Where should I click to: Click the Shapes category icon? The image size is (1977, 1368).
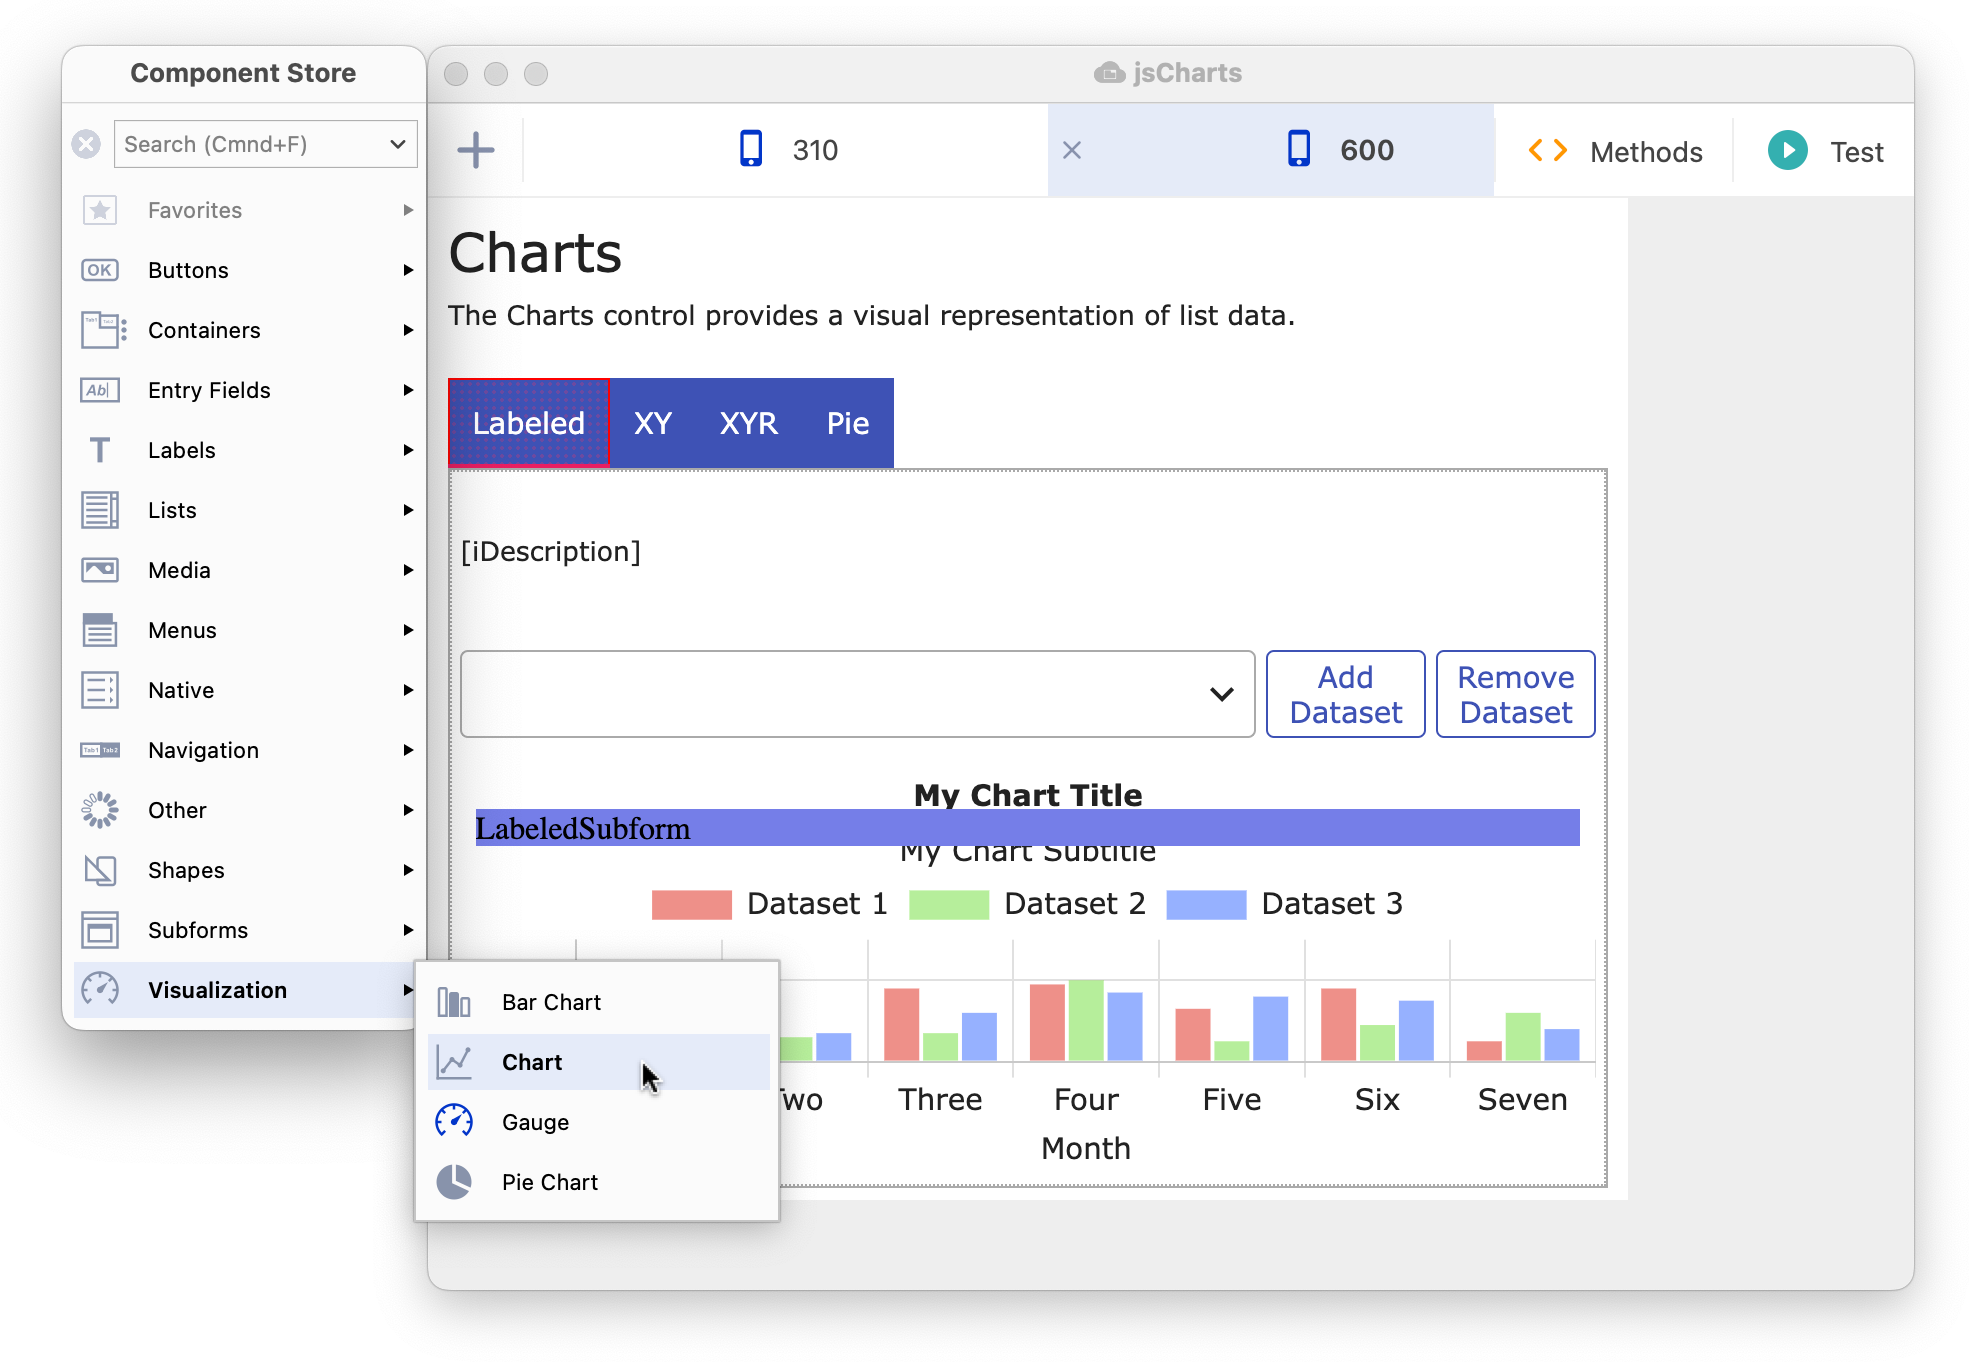coord(100,870)
